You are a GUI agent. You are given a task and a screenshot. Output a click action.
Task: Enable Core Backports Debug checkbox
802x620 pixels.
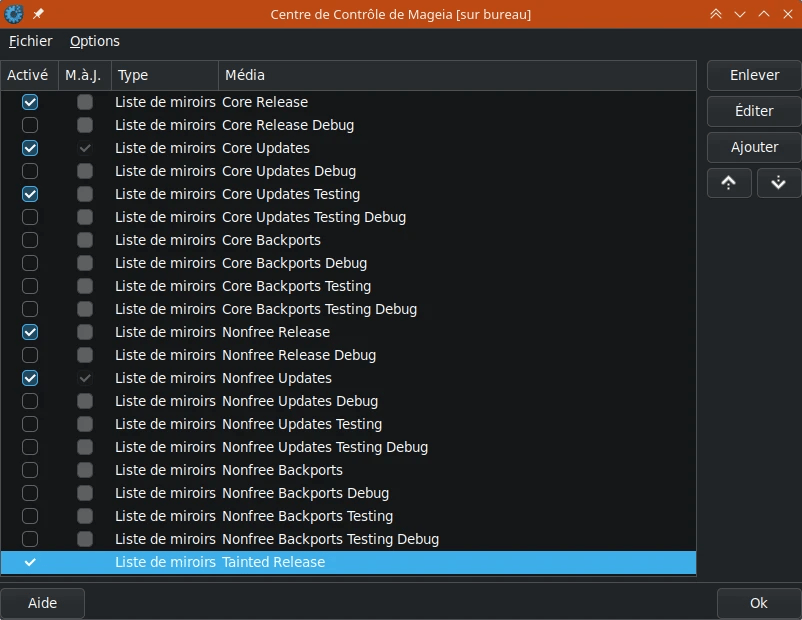pos(30,263)
